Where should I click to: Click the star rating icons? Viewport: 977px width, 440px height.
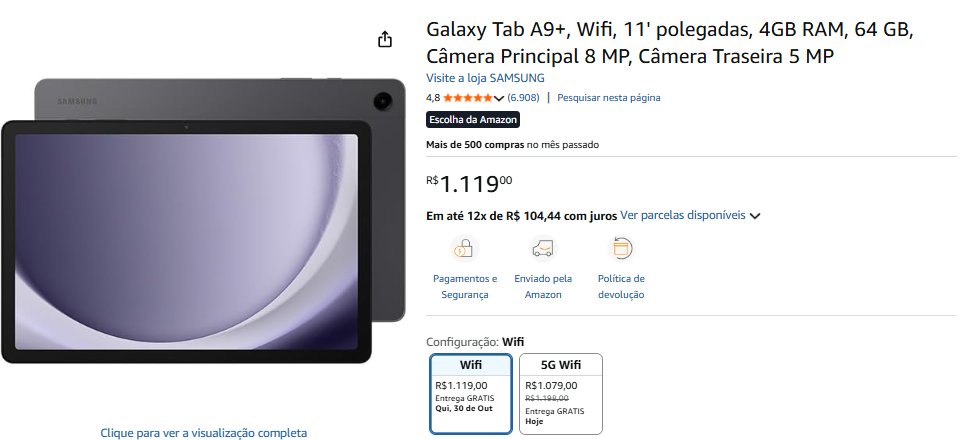point(467,98)
